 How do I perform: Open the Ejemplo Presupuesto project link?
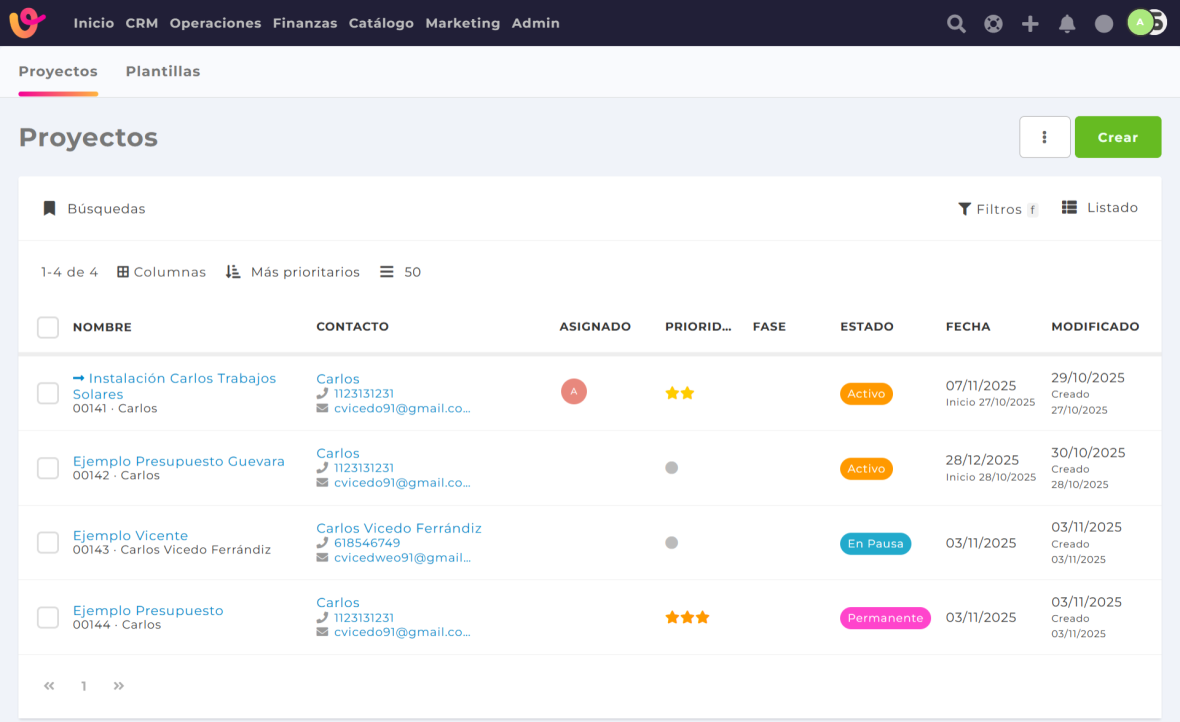click(x=148, y=611)
